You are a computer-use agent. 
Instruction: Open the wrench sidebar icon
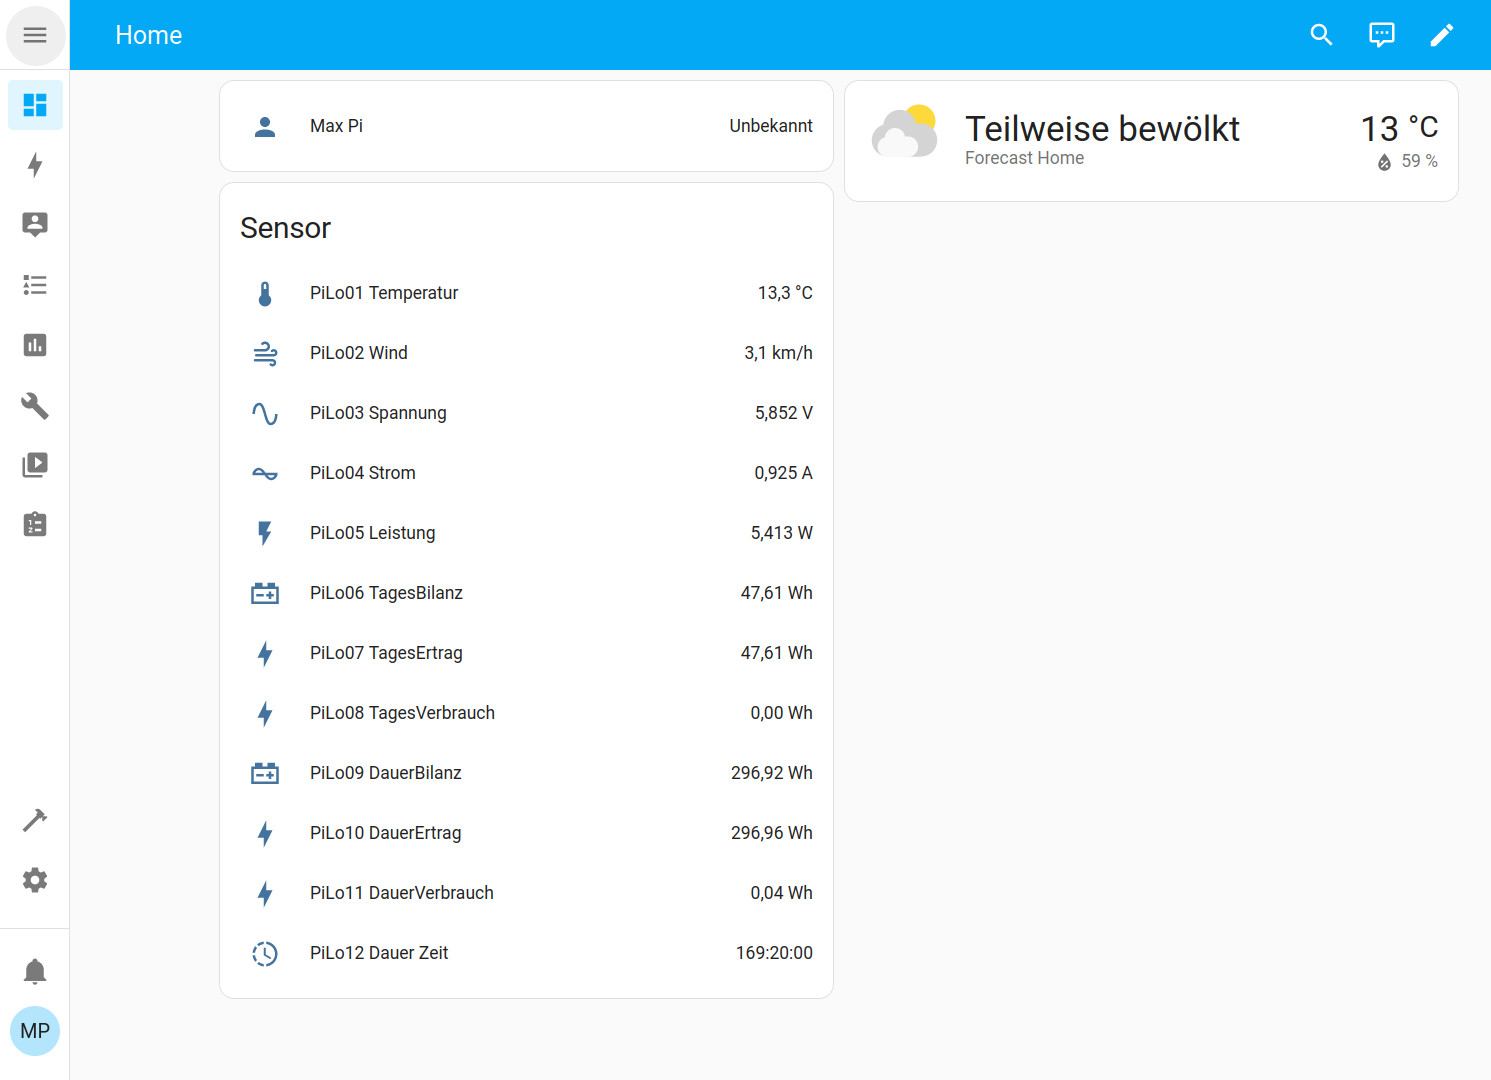(35, 405)
